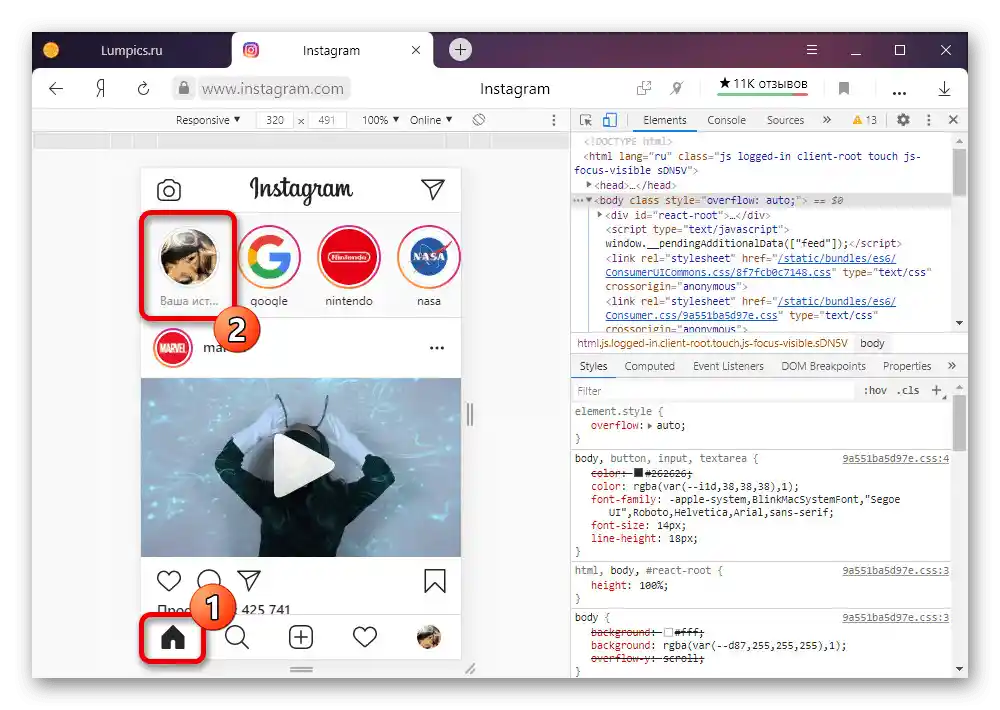Open the Marvel profile avatar on post
Image resolution: width=1000 pixels, height=710 pixels.
[x=173, y=348]
